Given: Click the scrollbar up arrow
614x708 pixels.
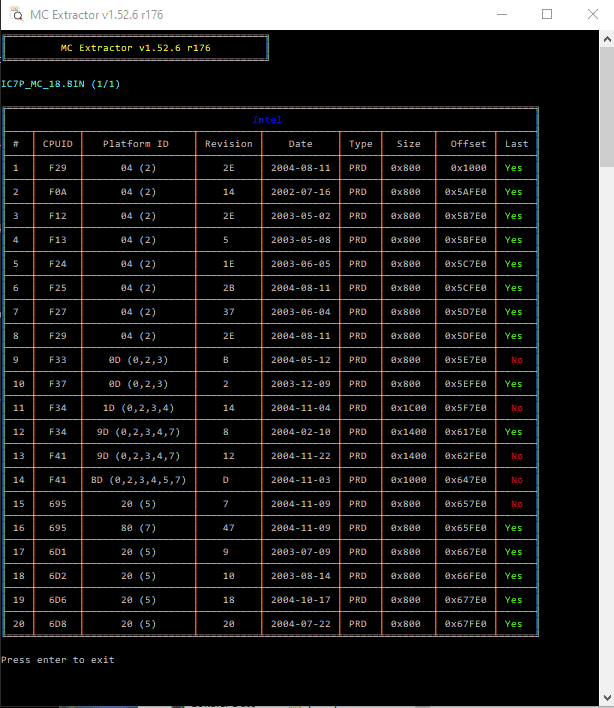Looking at the screenshot, I should (x=607, y=39).
